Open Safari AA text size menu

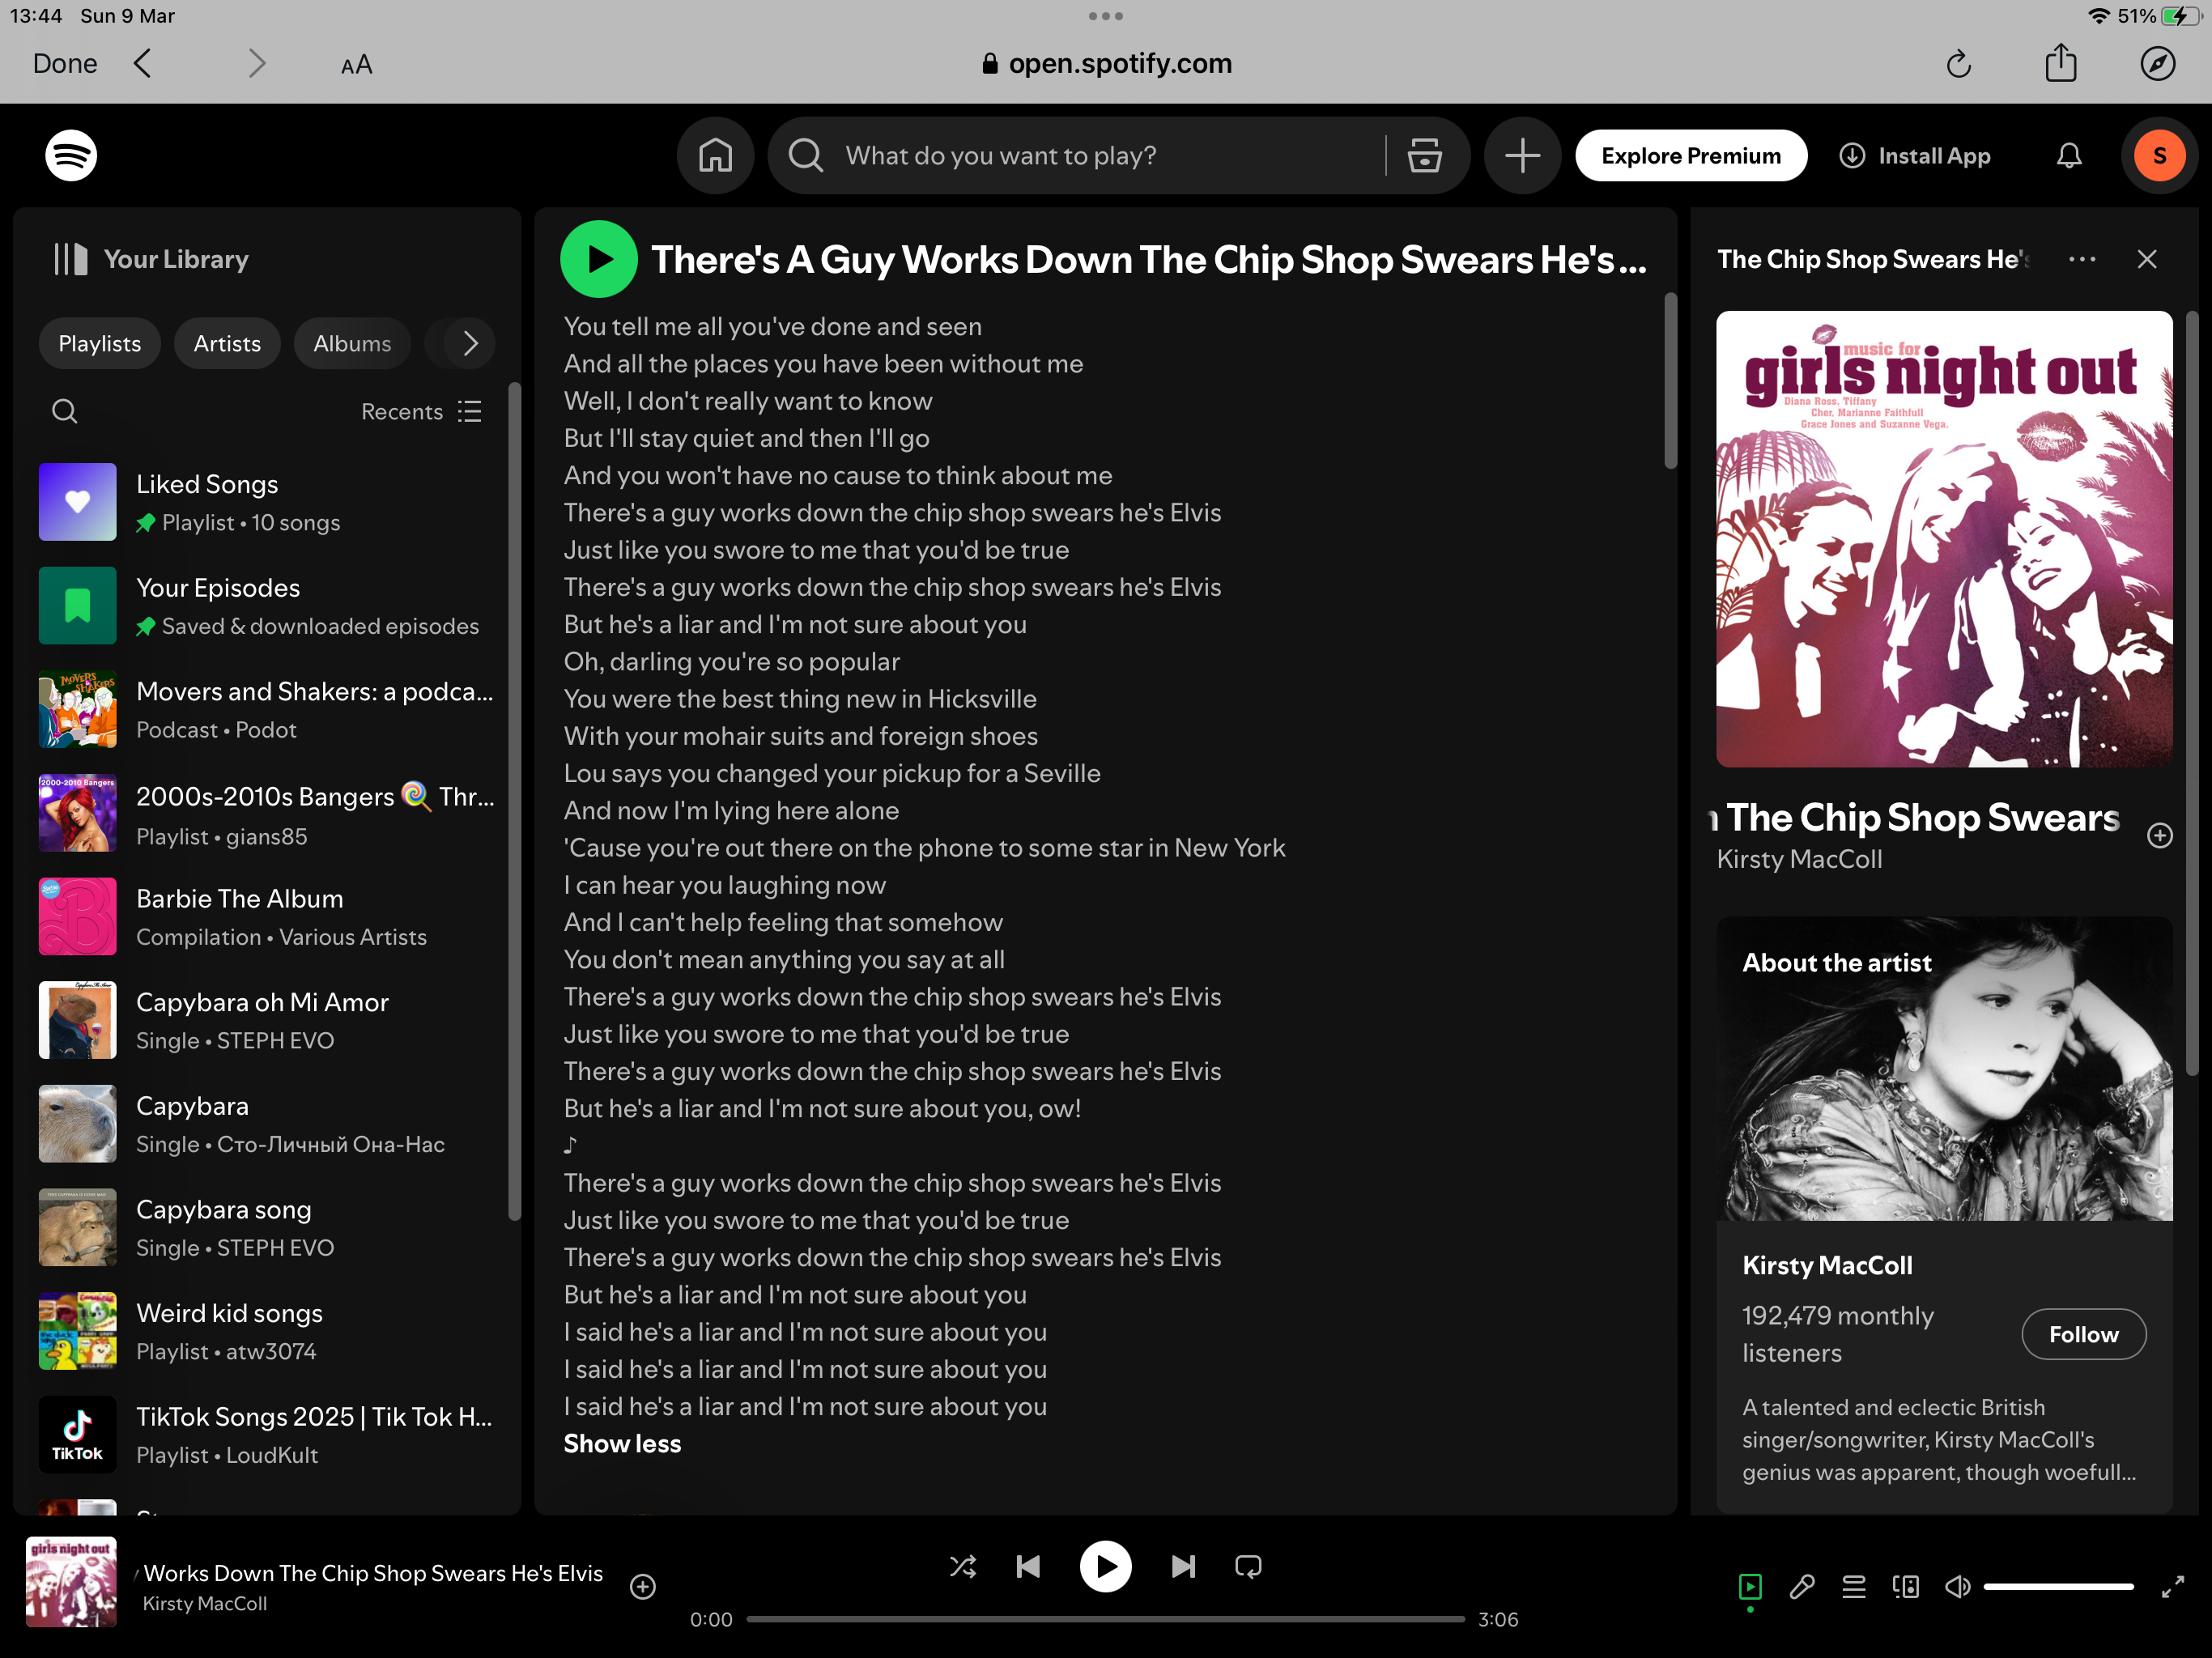[x=356, y=65]
